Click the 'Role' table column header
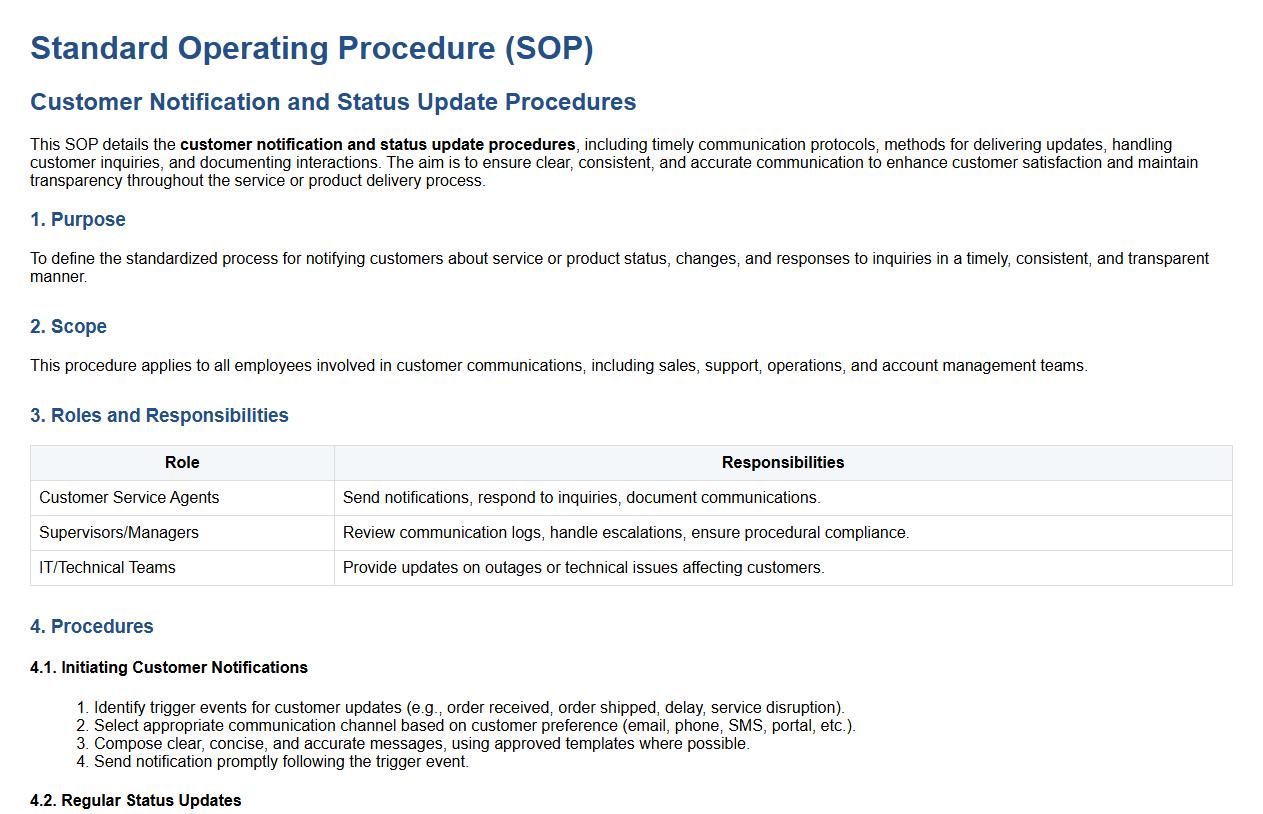The width and height of the screenshot is (1263, 814). [x=182, y=462]
